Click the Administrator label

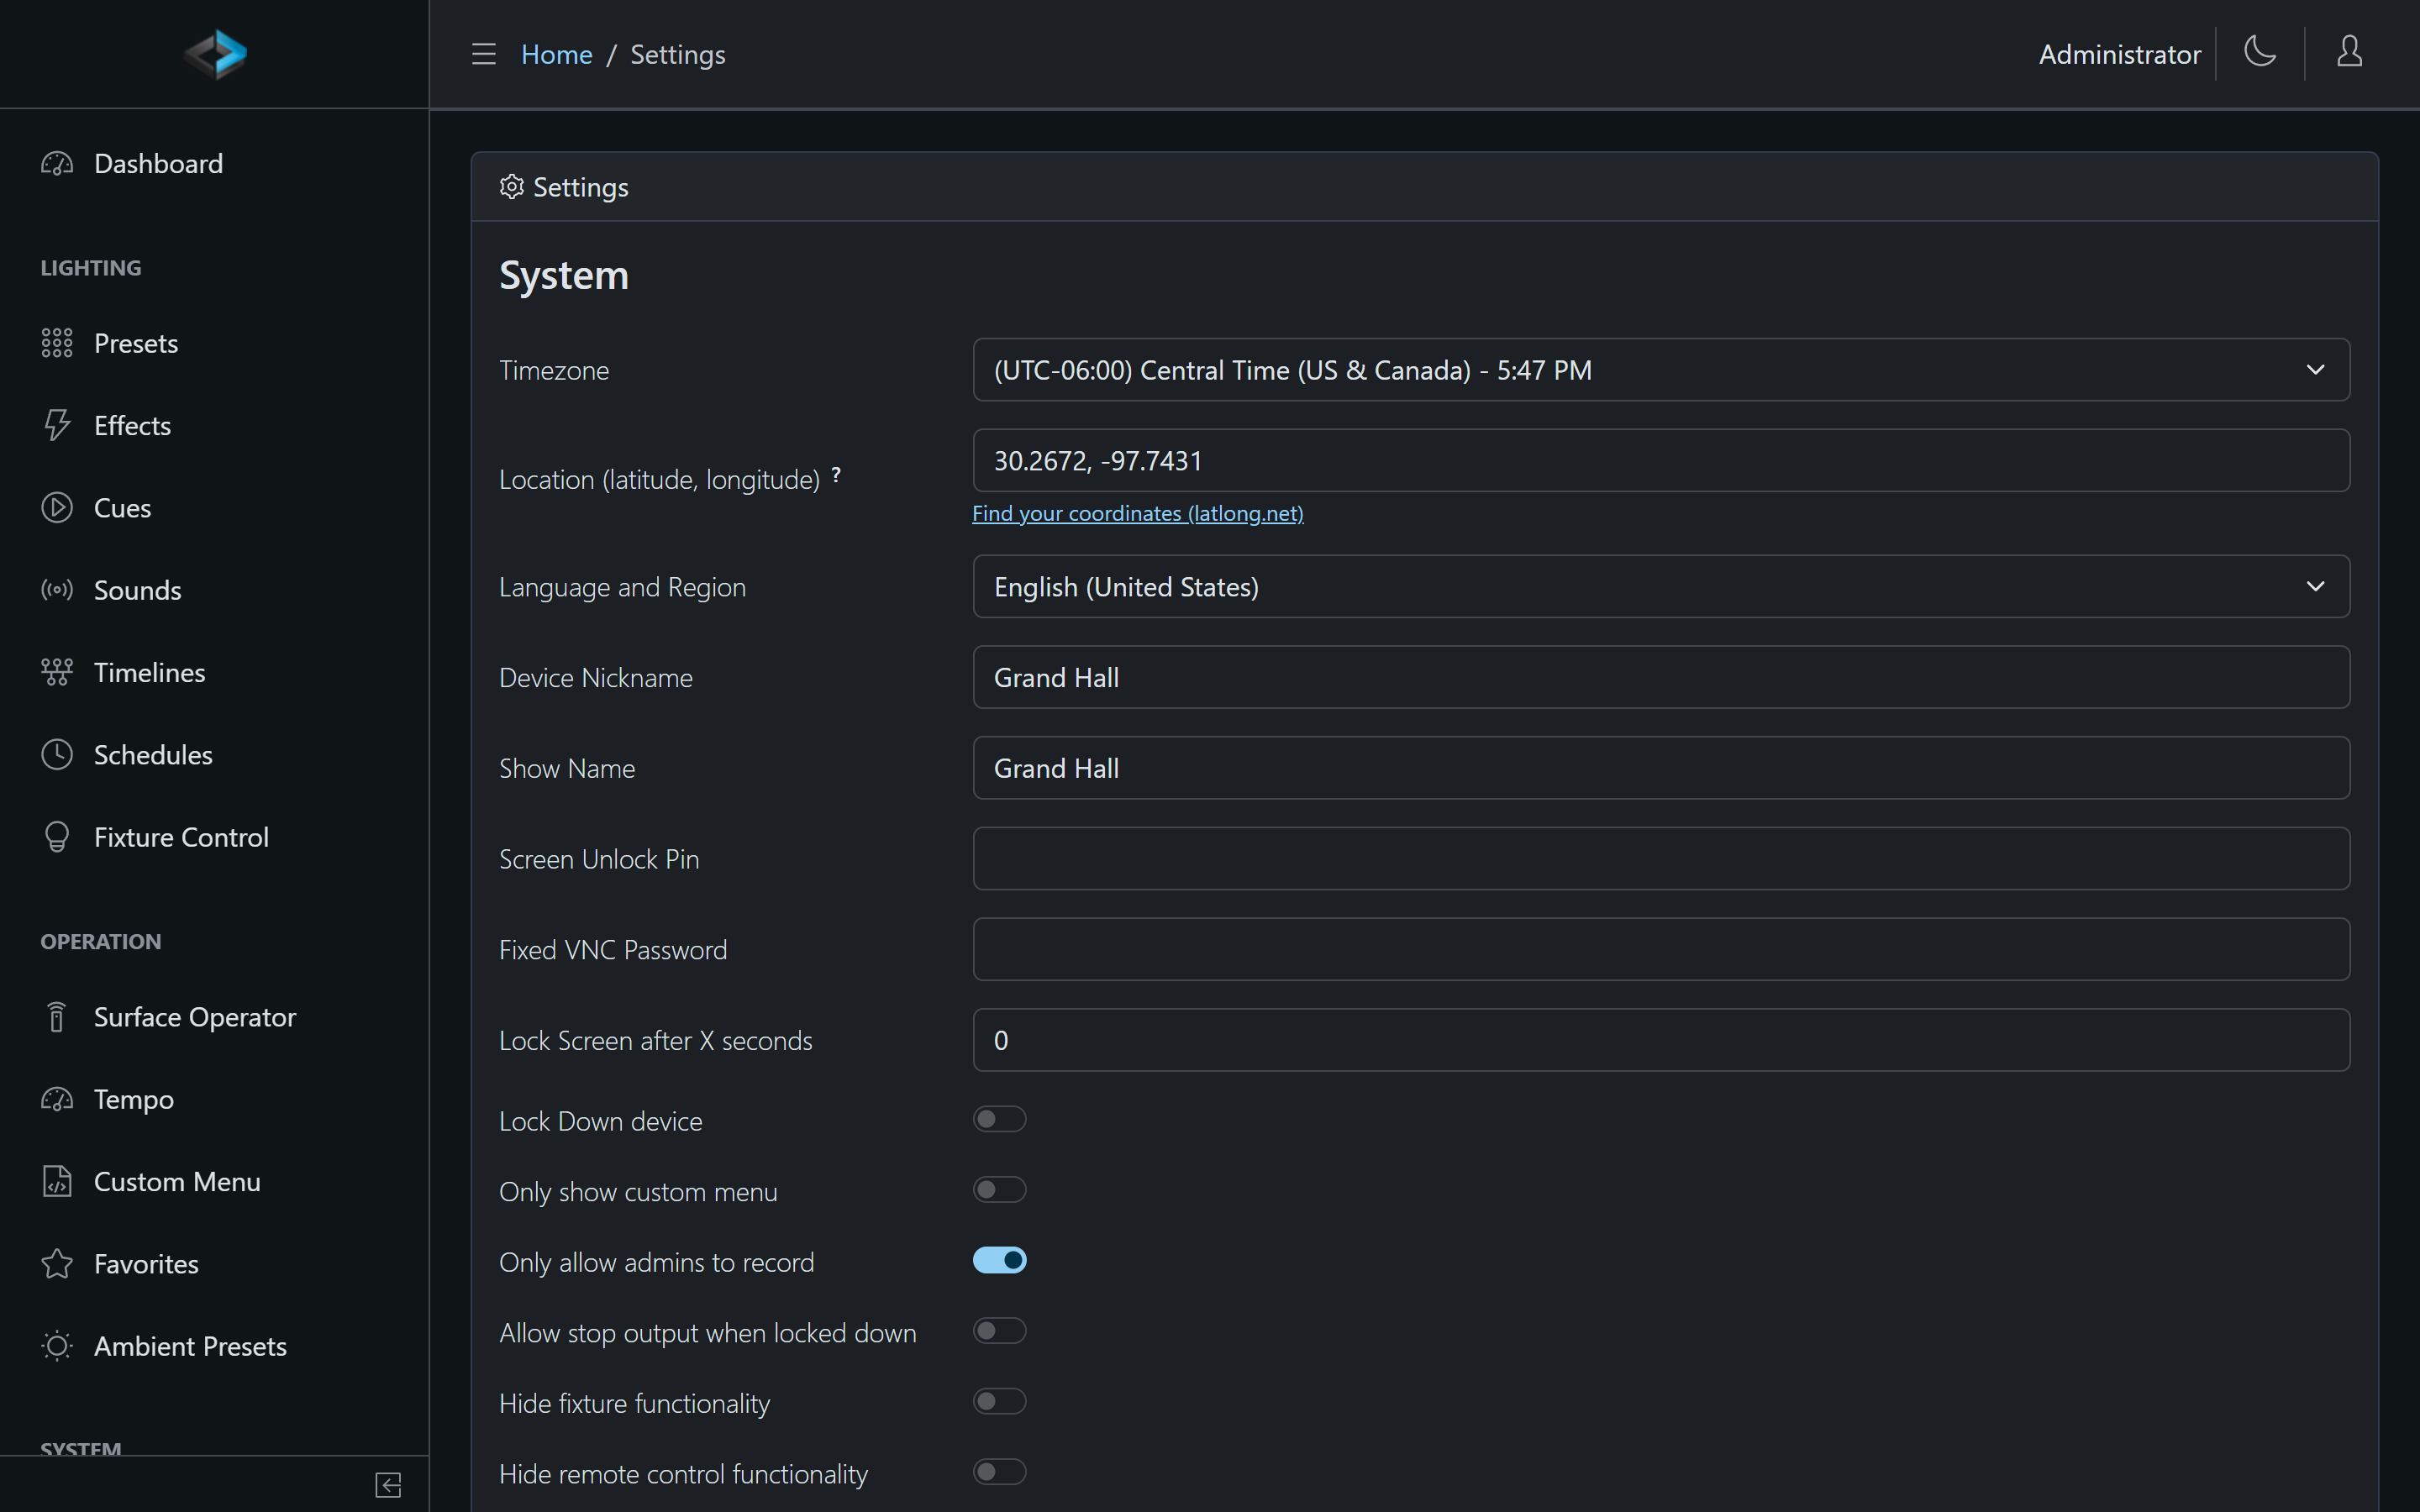click(2120, 54)
